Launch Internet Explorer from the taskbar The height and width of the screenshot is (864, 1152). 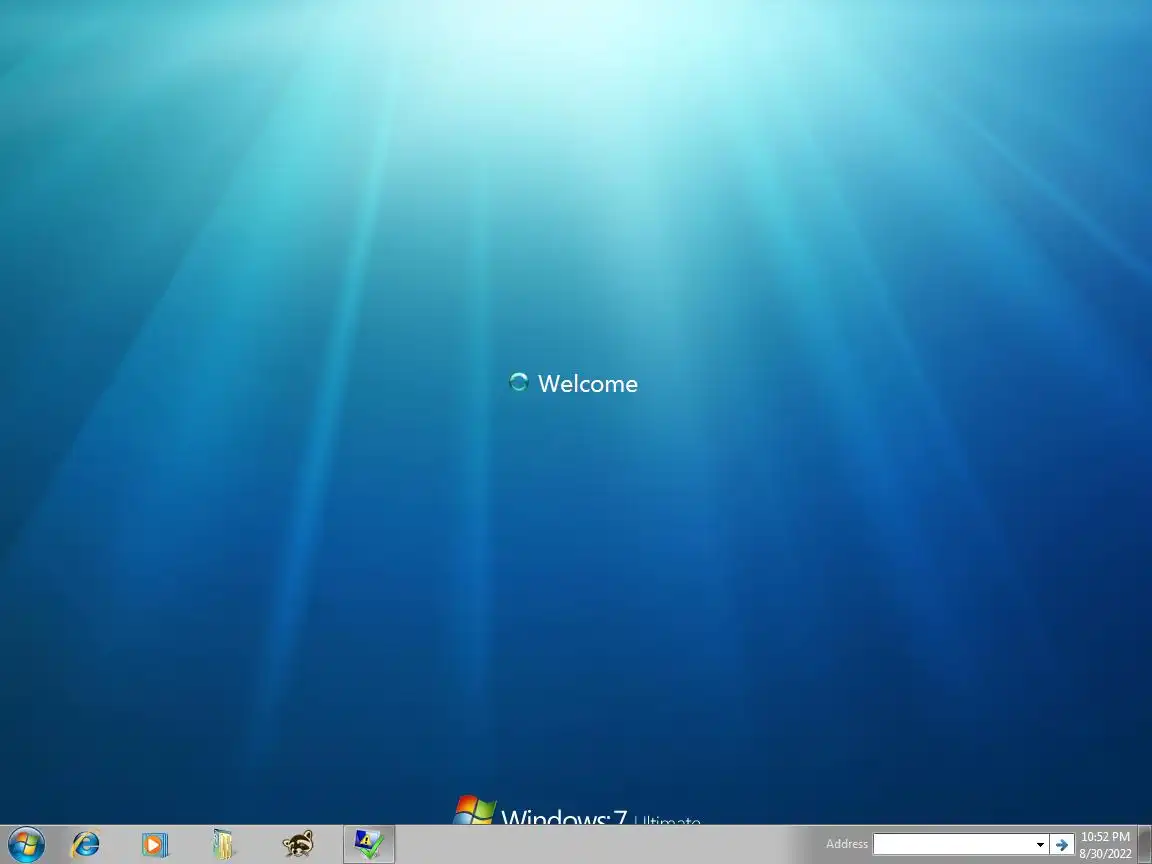[85, 844]
